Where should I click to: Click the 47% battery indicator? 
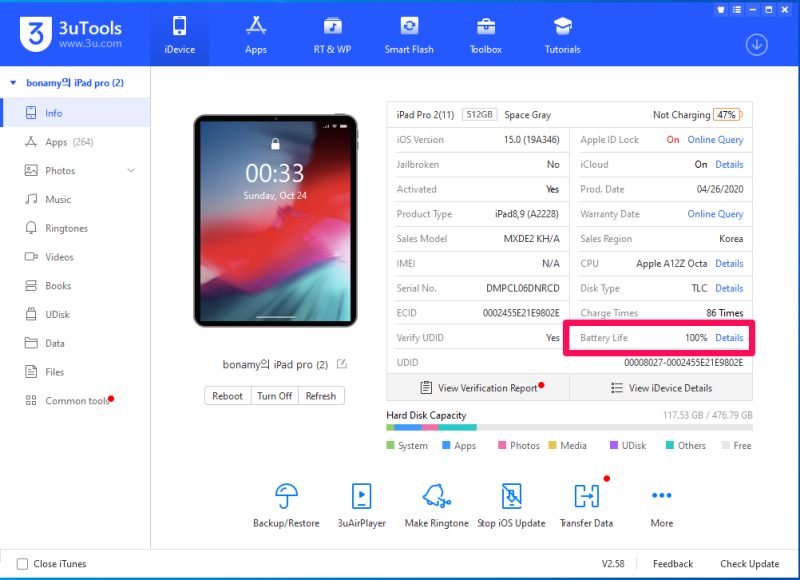[728, 115]
